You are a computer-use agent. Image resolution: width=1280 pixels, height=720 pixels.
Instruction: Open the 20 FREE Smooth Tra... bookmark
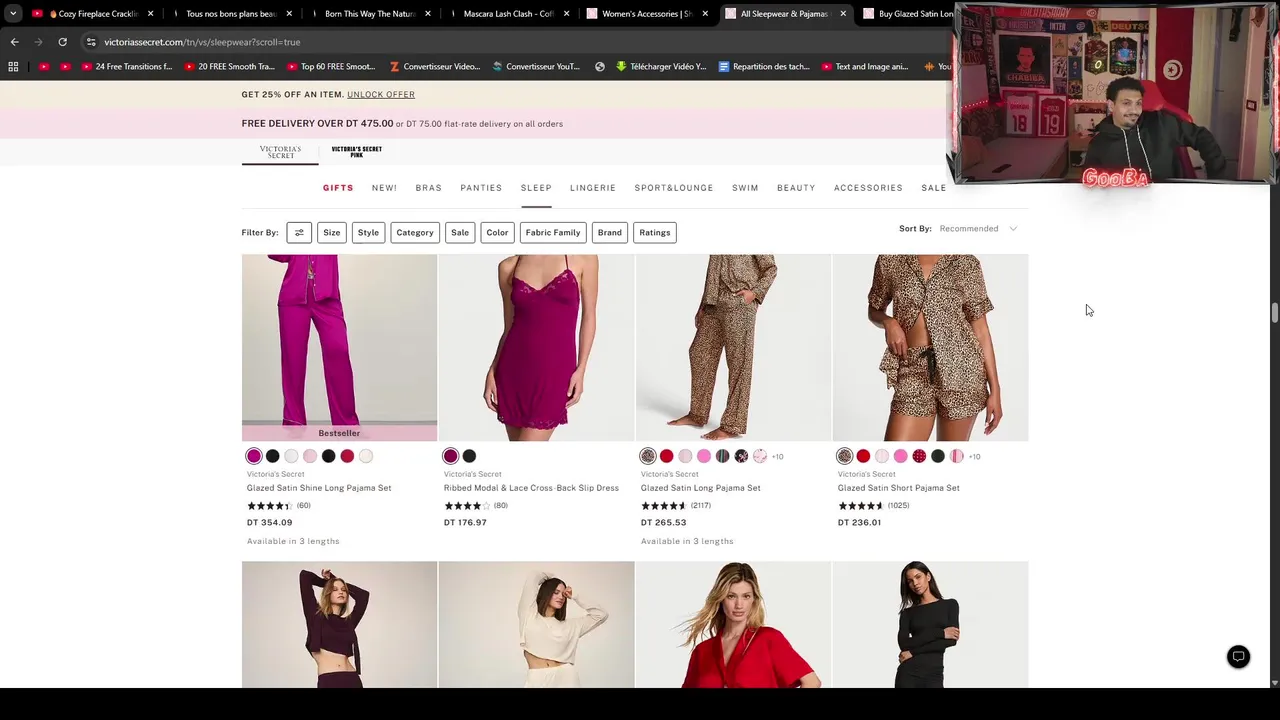229,67
